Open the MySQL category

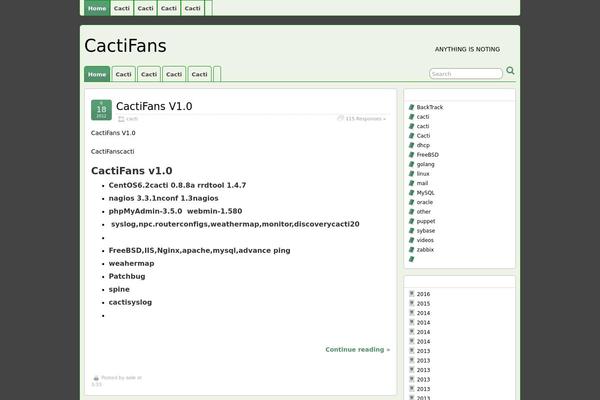(x=426, y=193)
